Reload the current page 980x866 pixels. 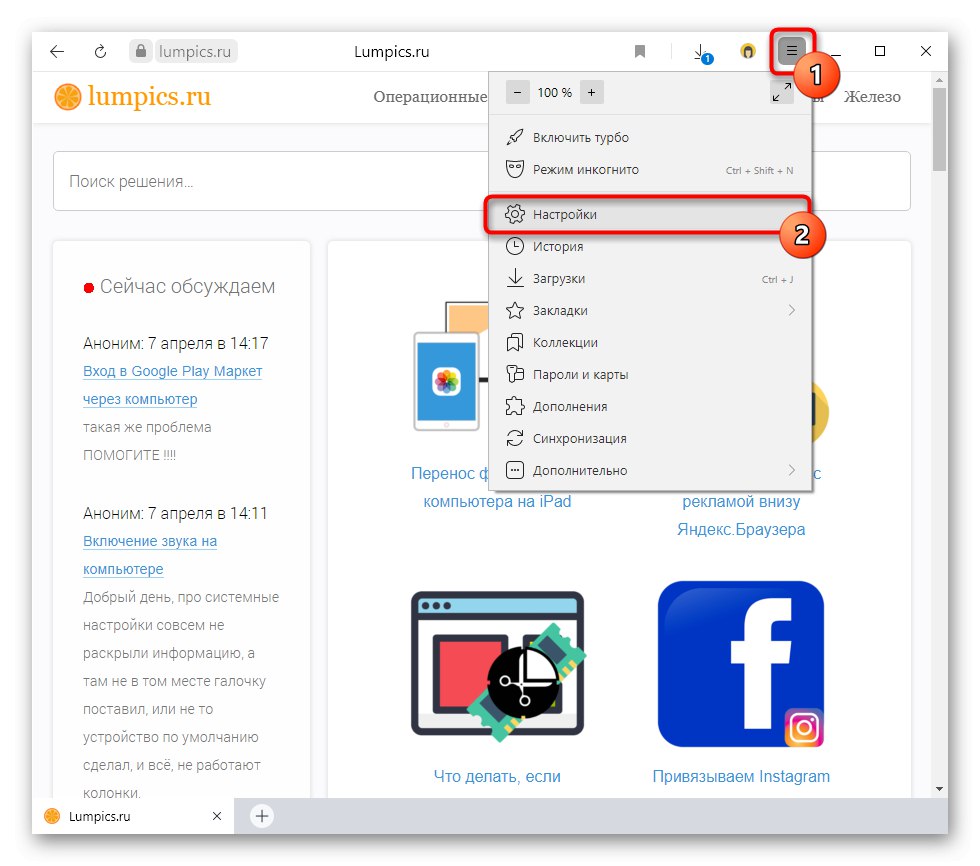click(100, 51)
